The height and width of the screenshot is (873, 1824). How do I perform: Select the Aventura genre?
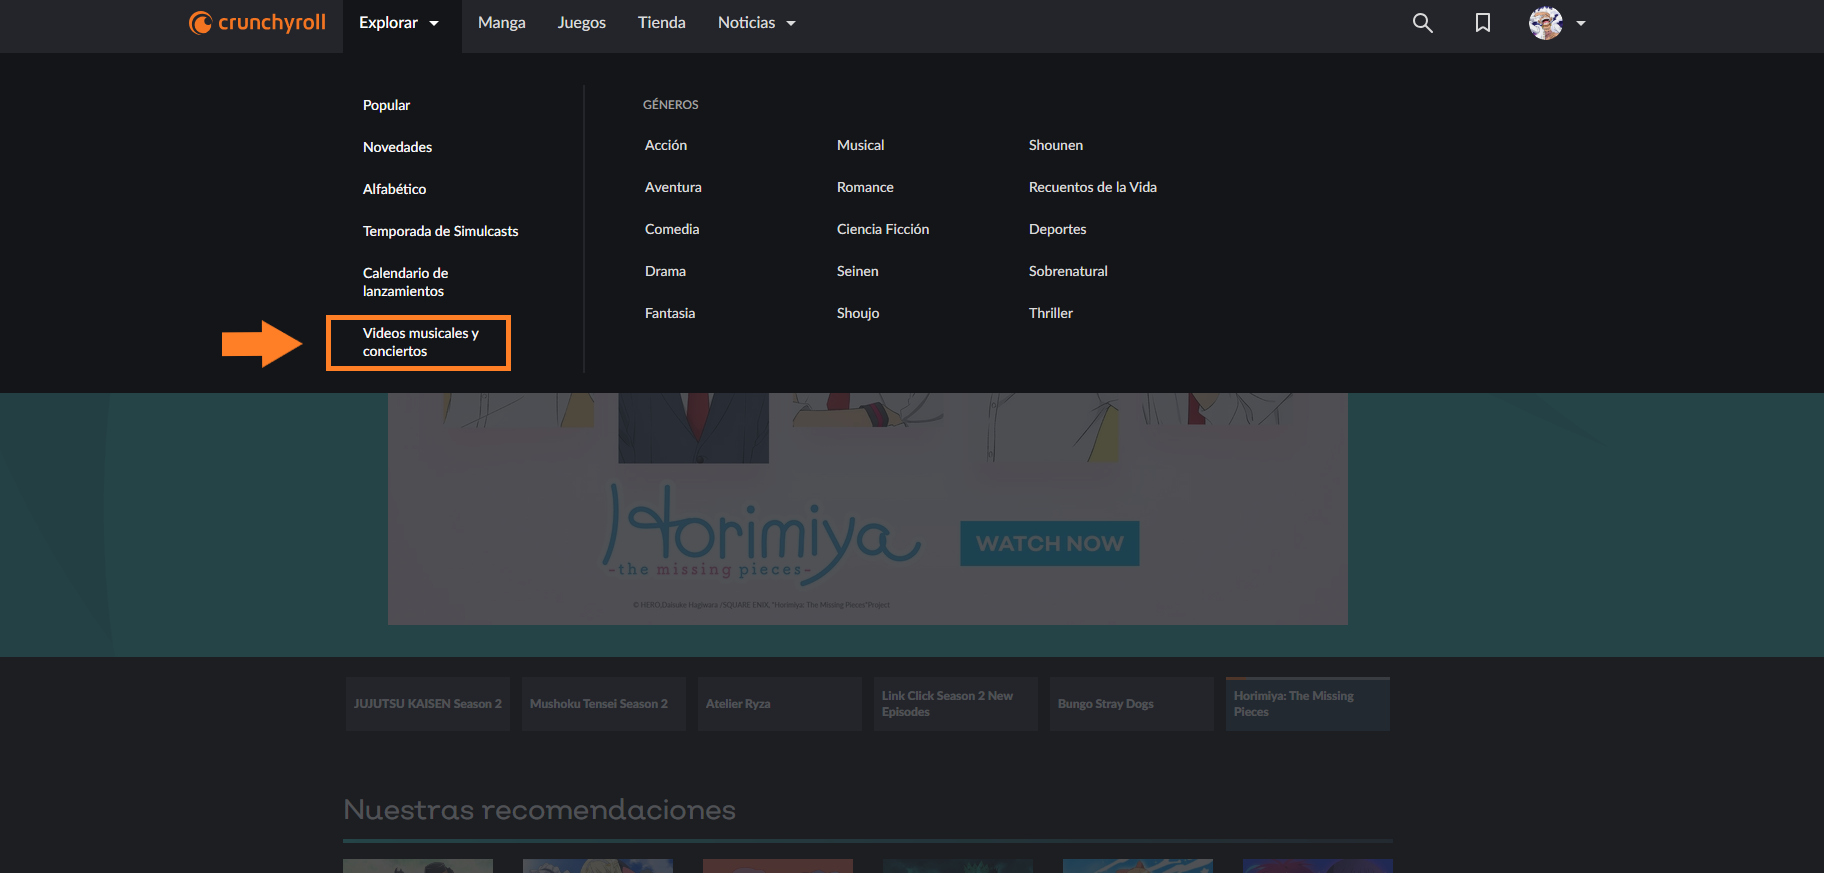pyautogui.click(x=673, y=187)
